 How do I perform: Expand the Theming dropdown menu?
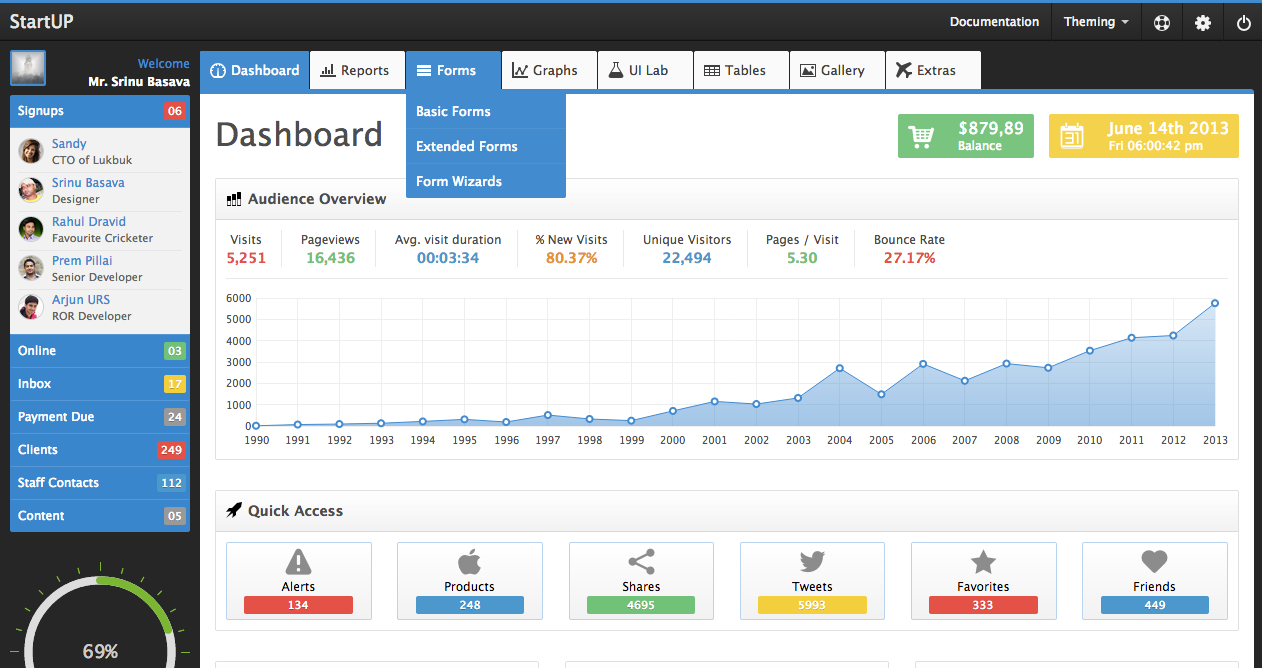click(1096, 22)
